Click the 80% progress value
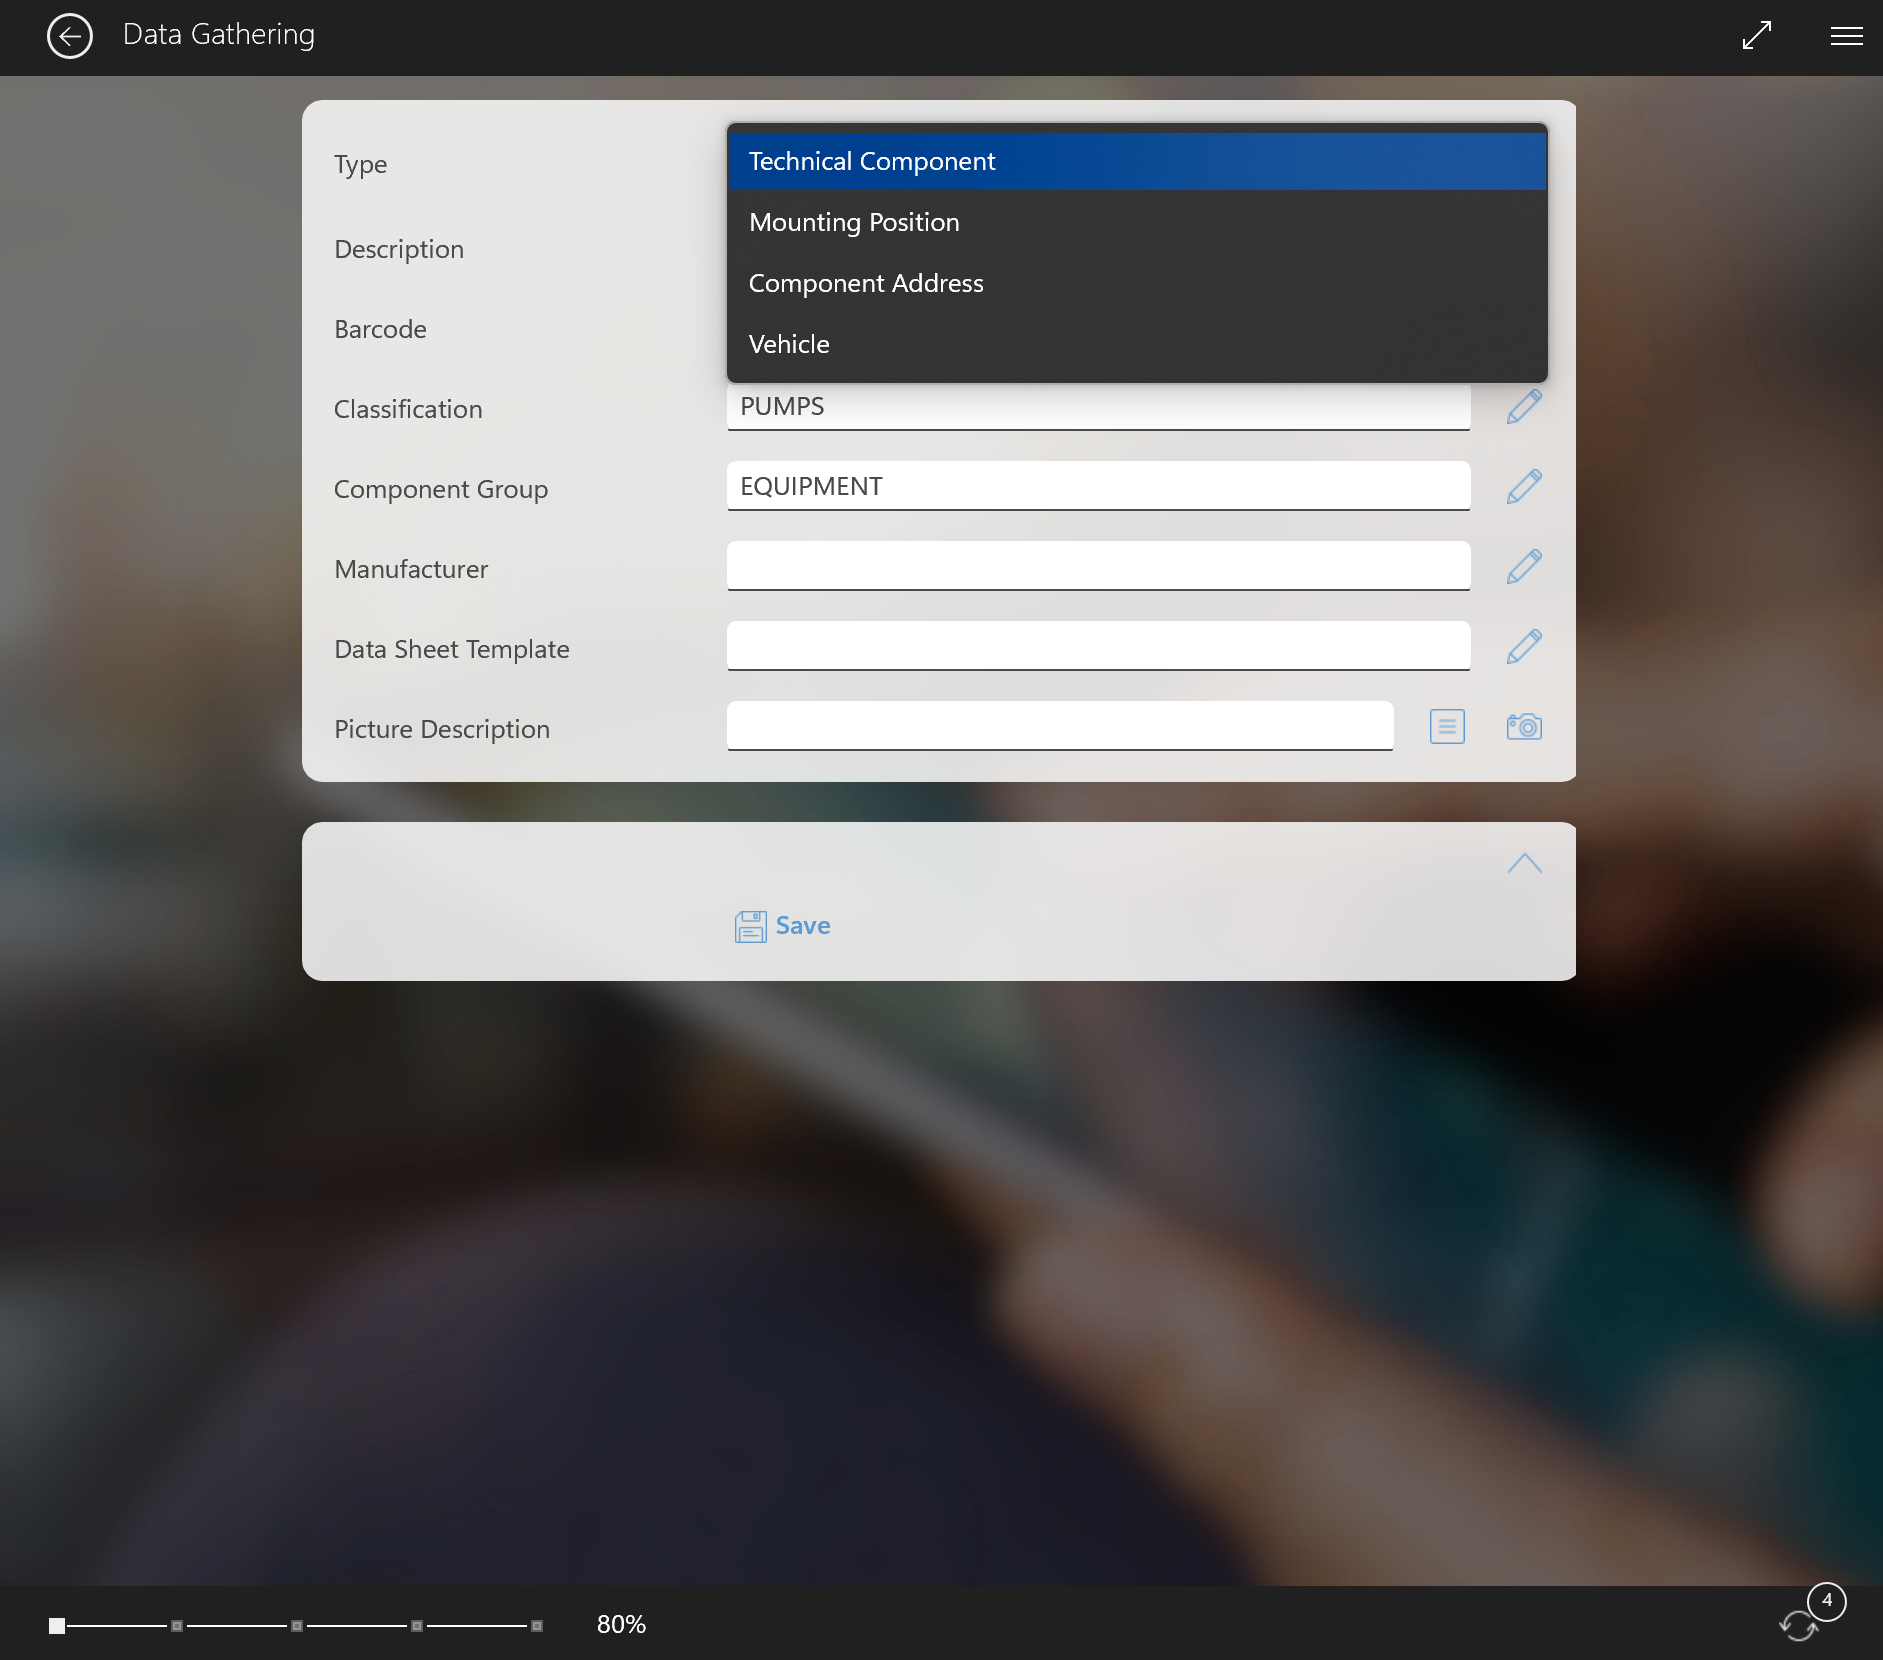Viewport: 1883px width, 1660px height. point(621,1625)
